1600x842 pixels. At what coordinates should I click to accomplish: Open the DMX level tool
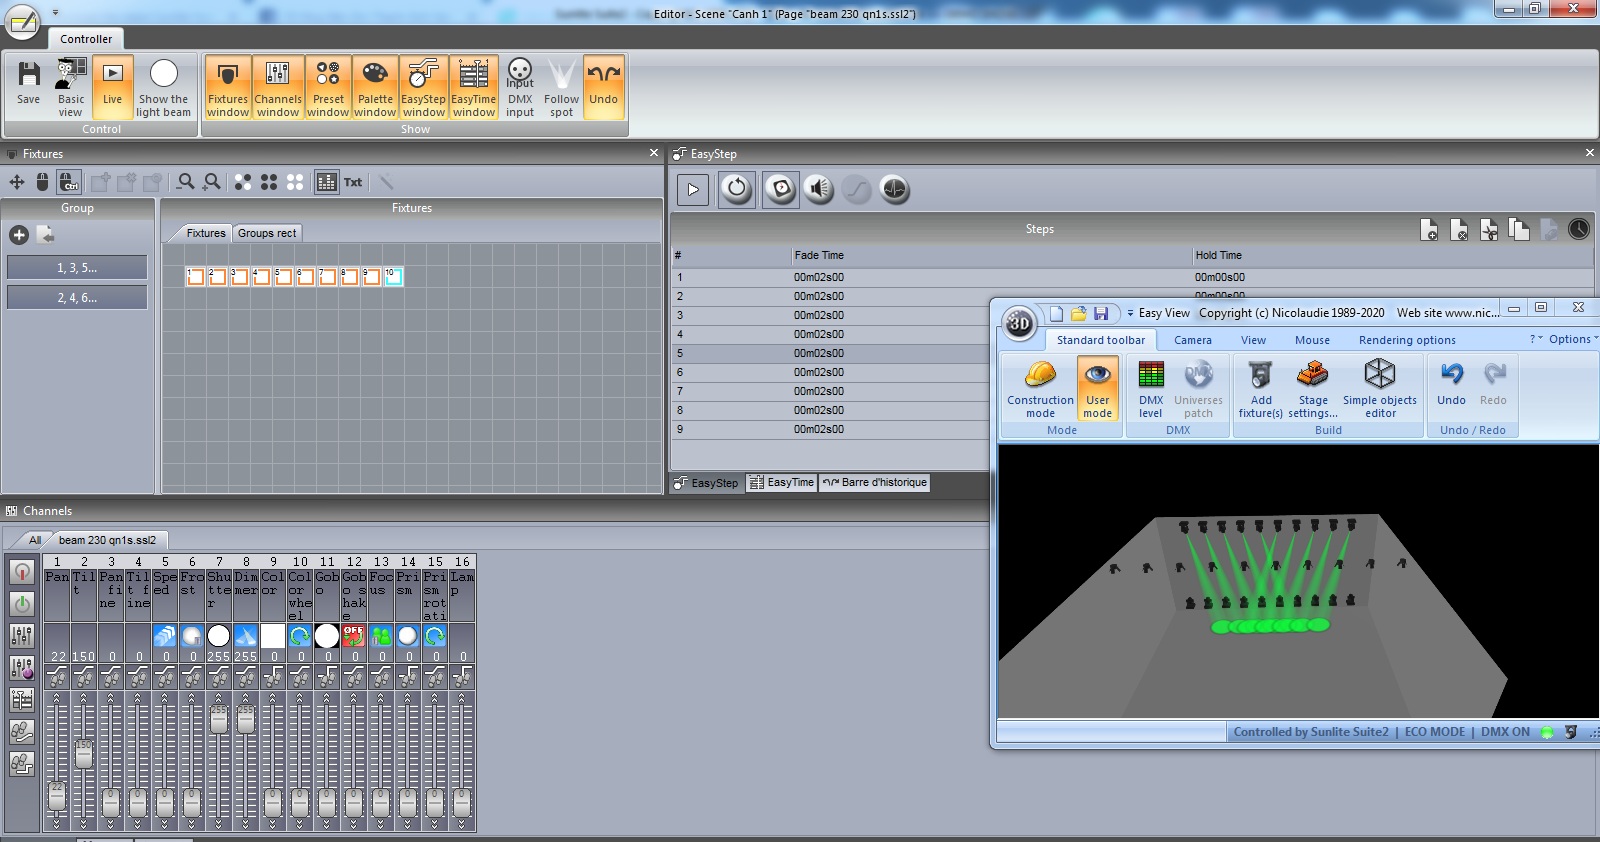1151,388
